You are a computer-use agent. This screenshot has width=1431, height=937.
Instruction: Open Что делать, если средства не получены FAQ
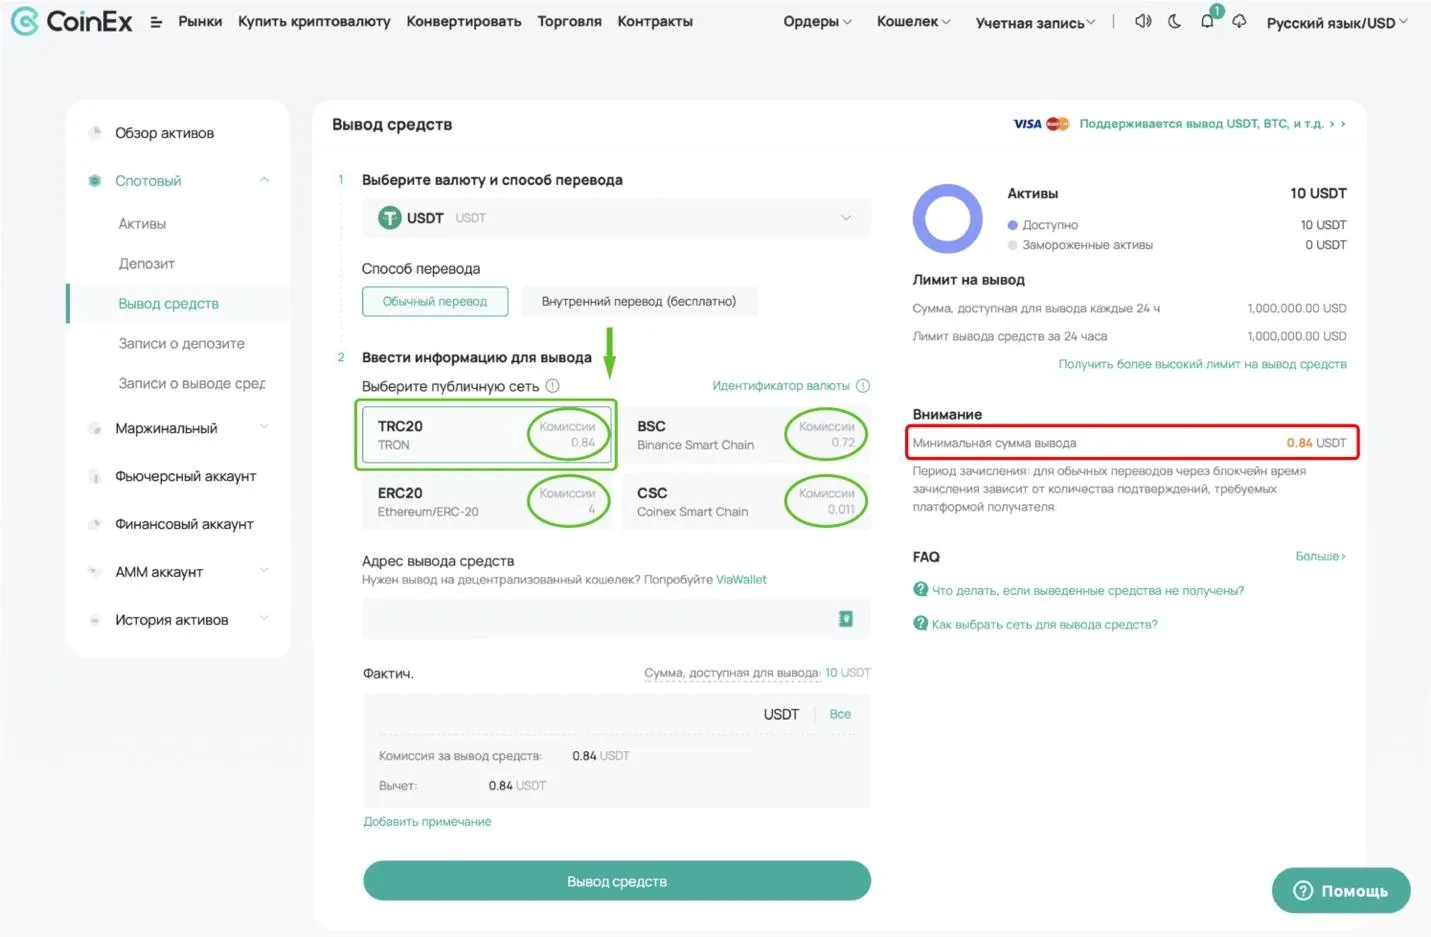pyautogui.click(x=1088, y=591)
